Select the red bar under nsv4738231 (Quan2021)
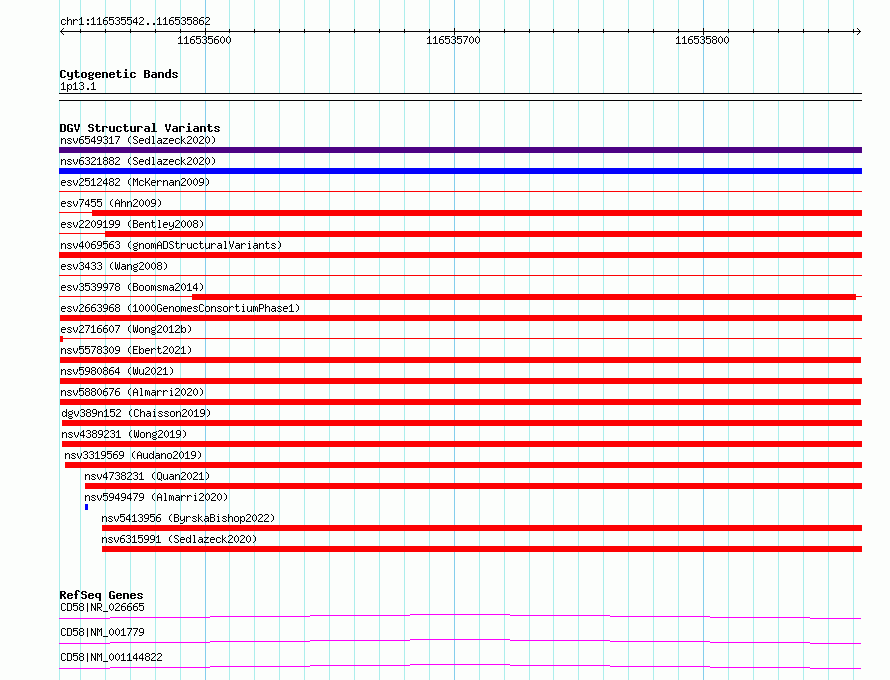This screenshot has height=680, width=890. click(473, 486)
